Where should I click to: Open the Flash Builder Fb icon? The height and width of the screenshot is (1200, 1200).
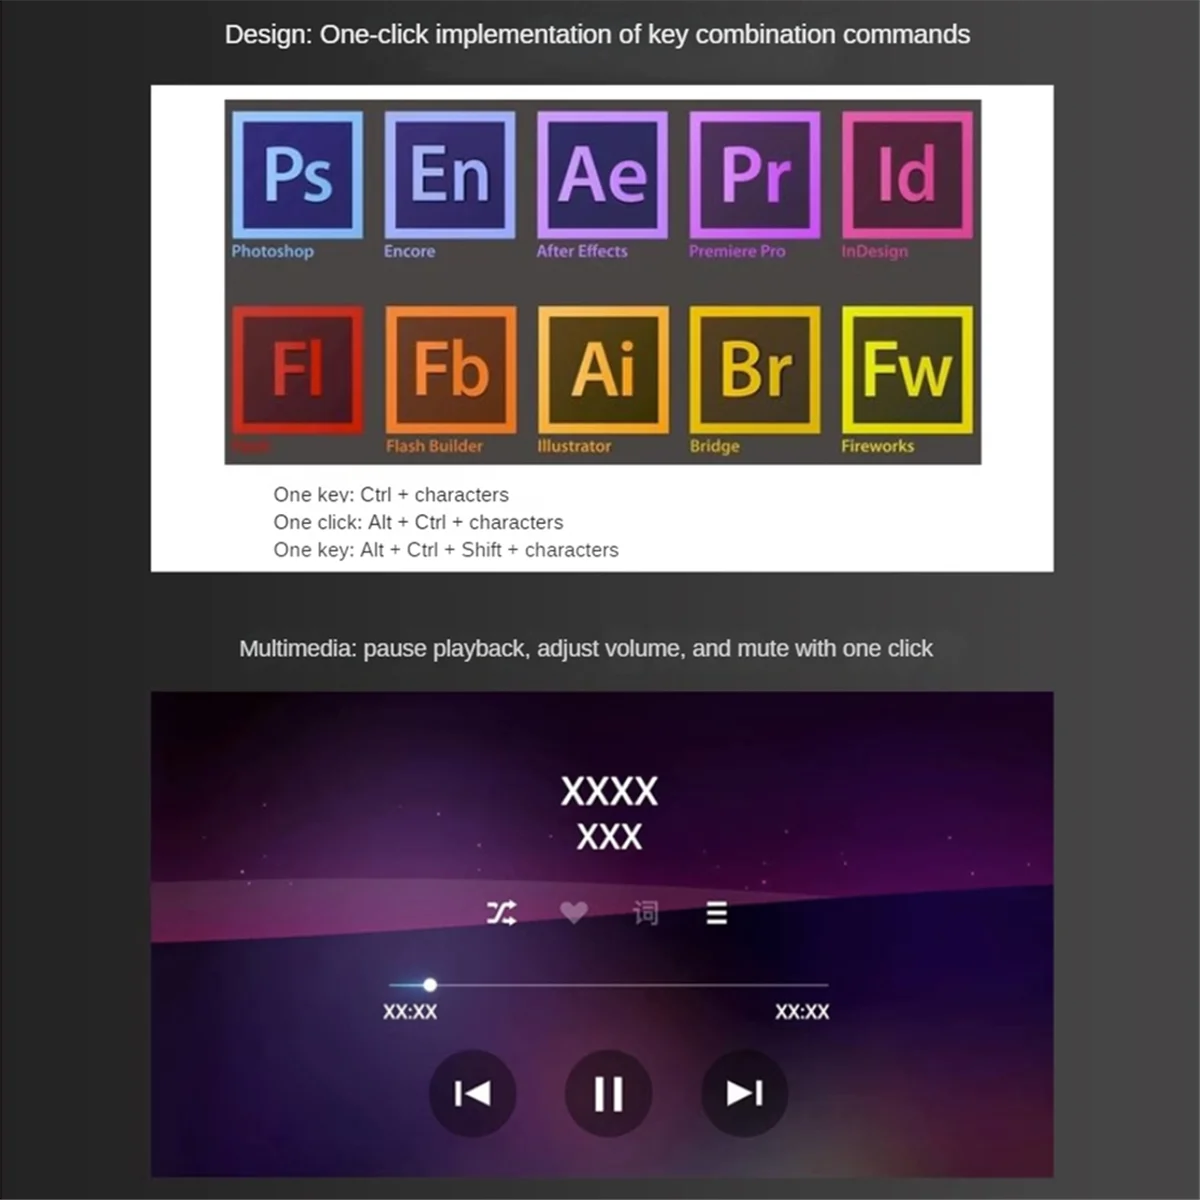pyautogui.click(x=450, y=370)
